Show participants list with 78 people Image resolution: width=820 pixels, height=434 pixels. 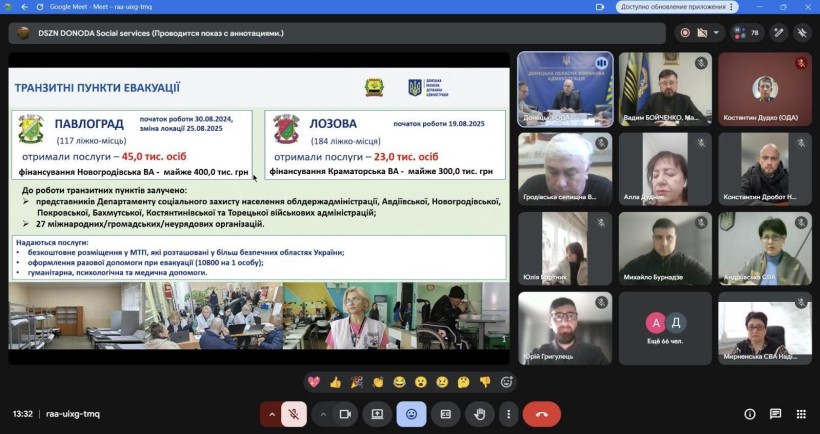coord(746,32)
